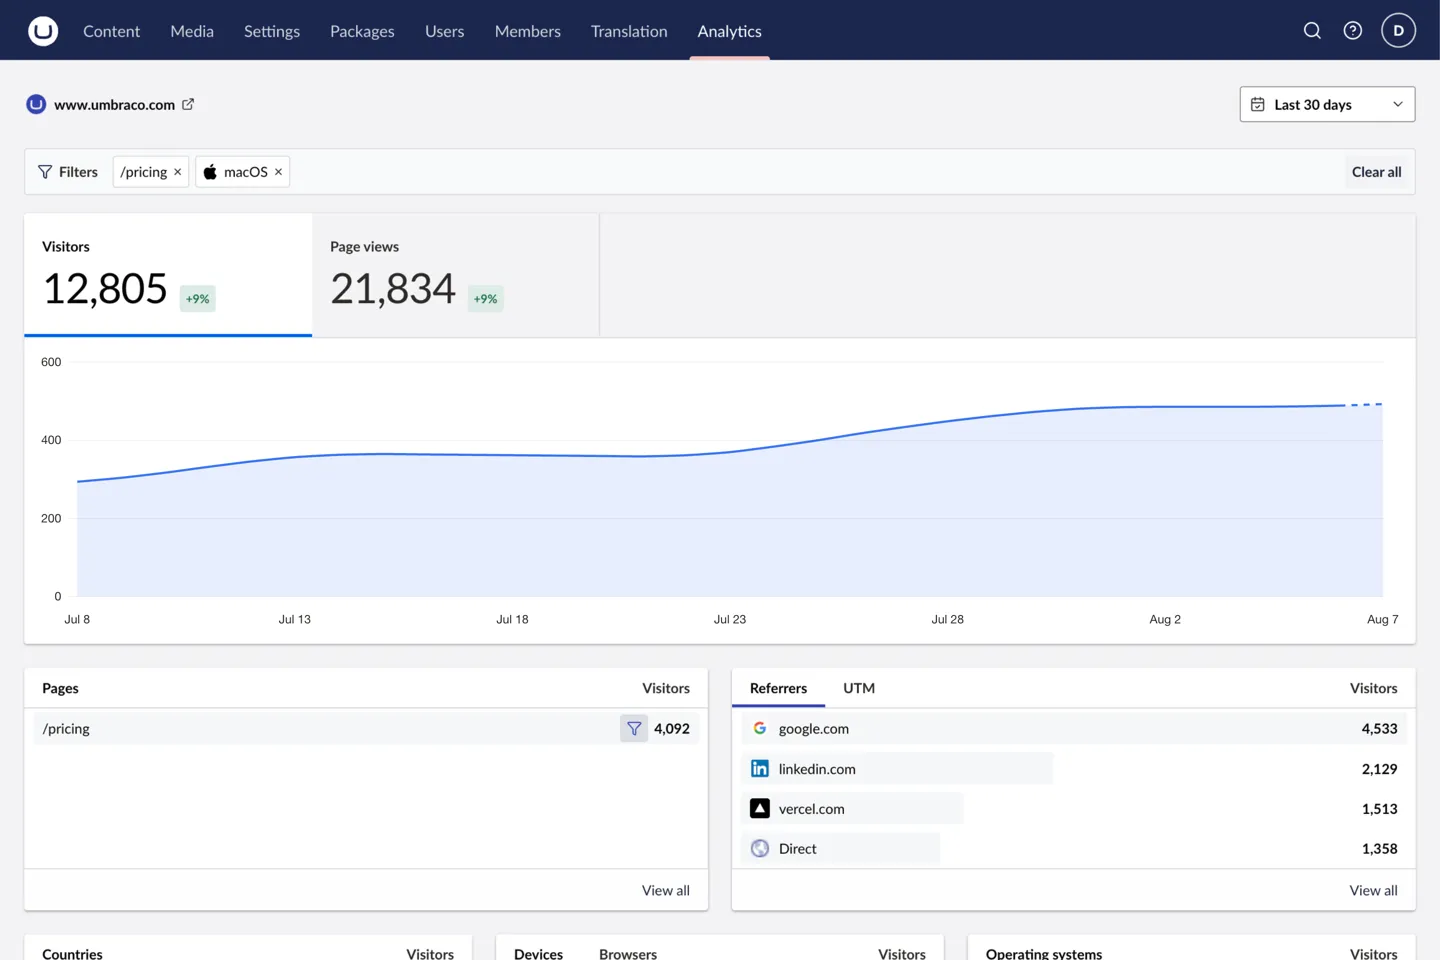1440x960 pixels.
Task: Open the search icon in header
Action: click(x=1312, y=31)
